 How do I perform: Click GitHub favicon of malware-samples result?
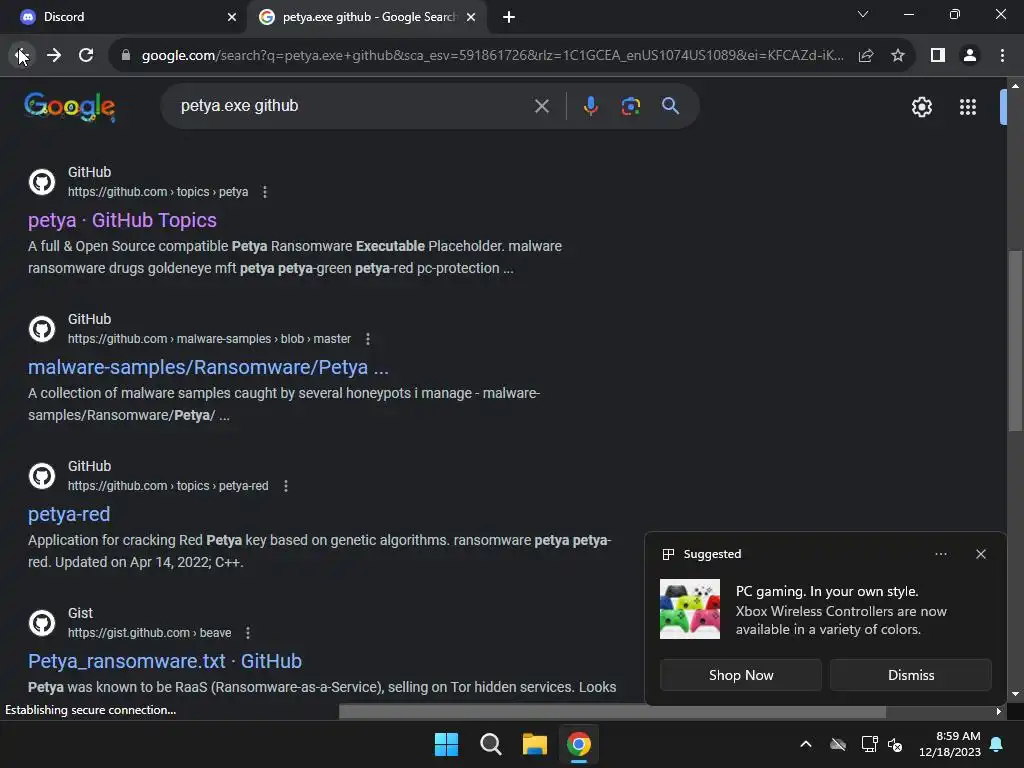[x=42, y=328]
